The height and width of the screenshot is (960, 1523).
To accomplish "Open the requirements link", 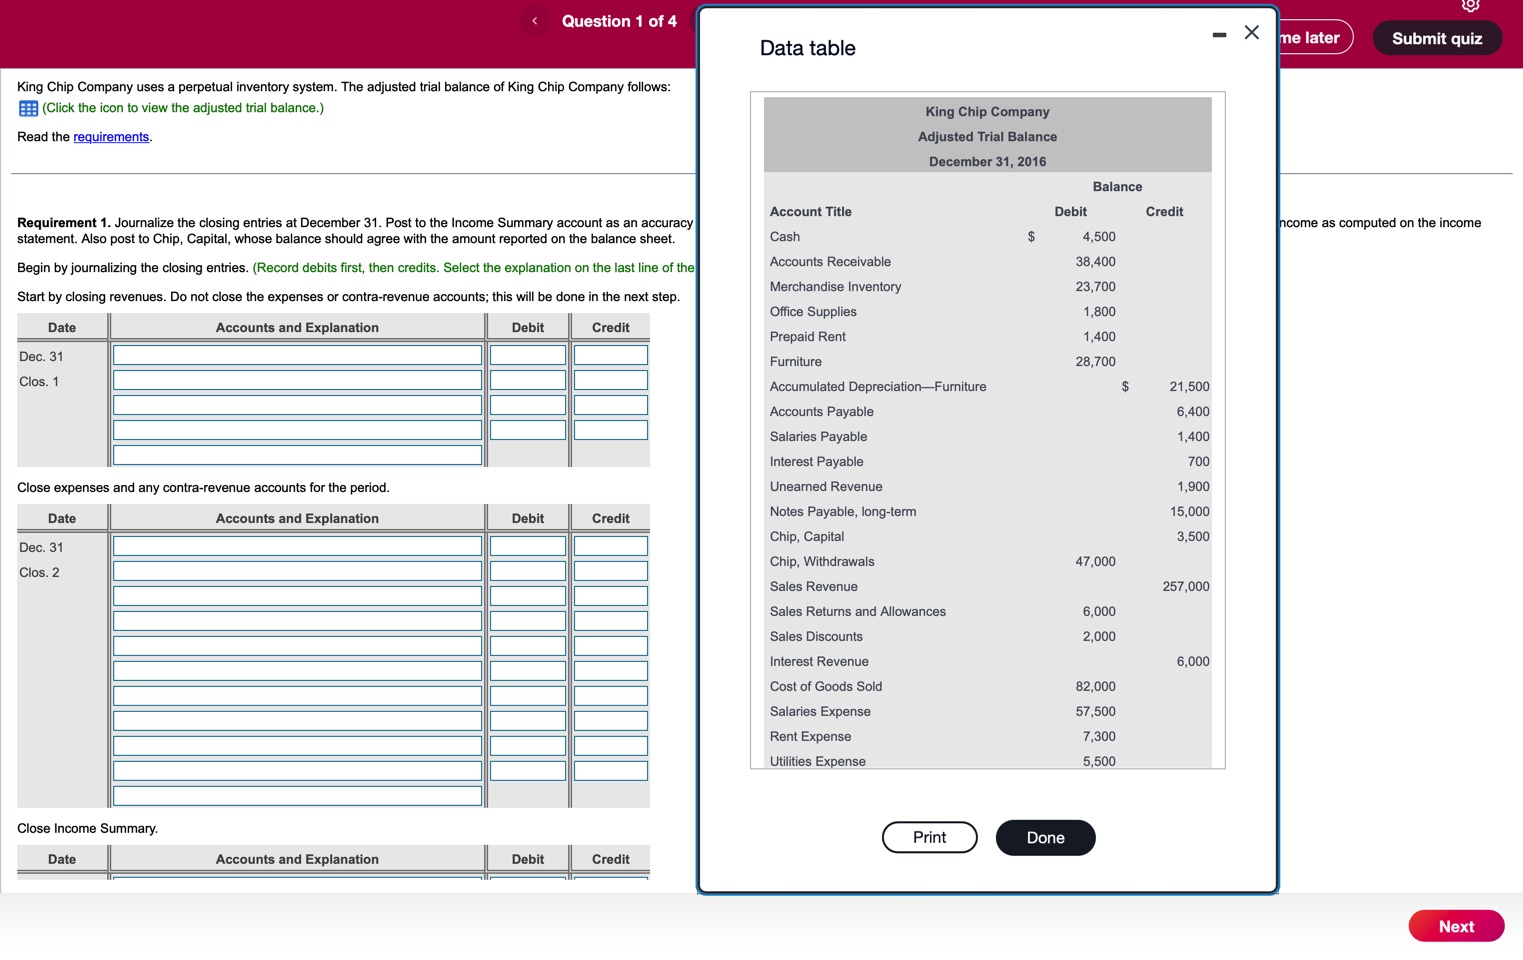I will pos(111,137).
